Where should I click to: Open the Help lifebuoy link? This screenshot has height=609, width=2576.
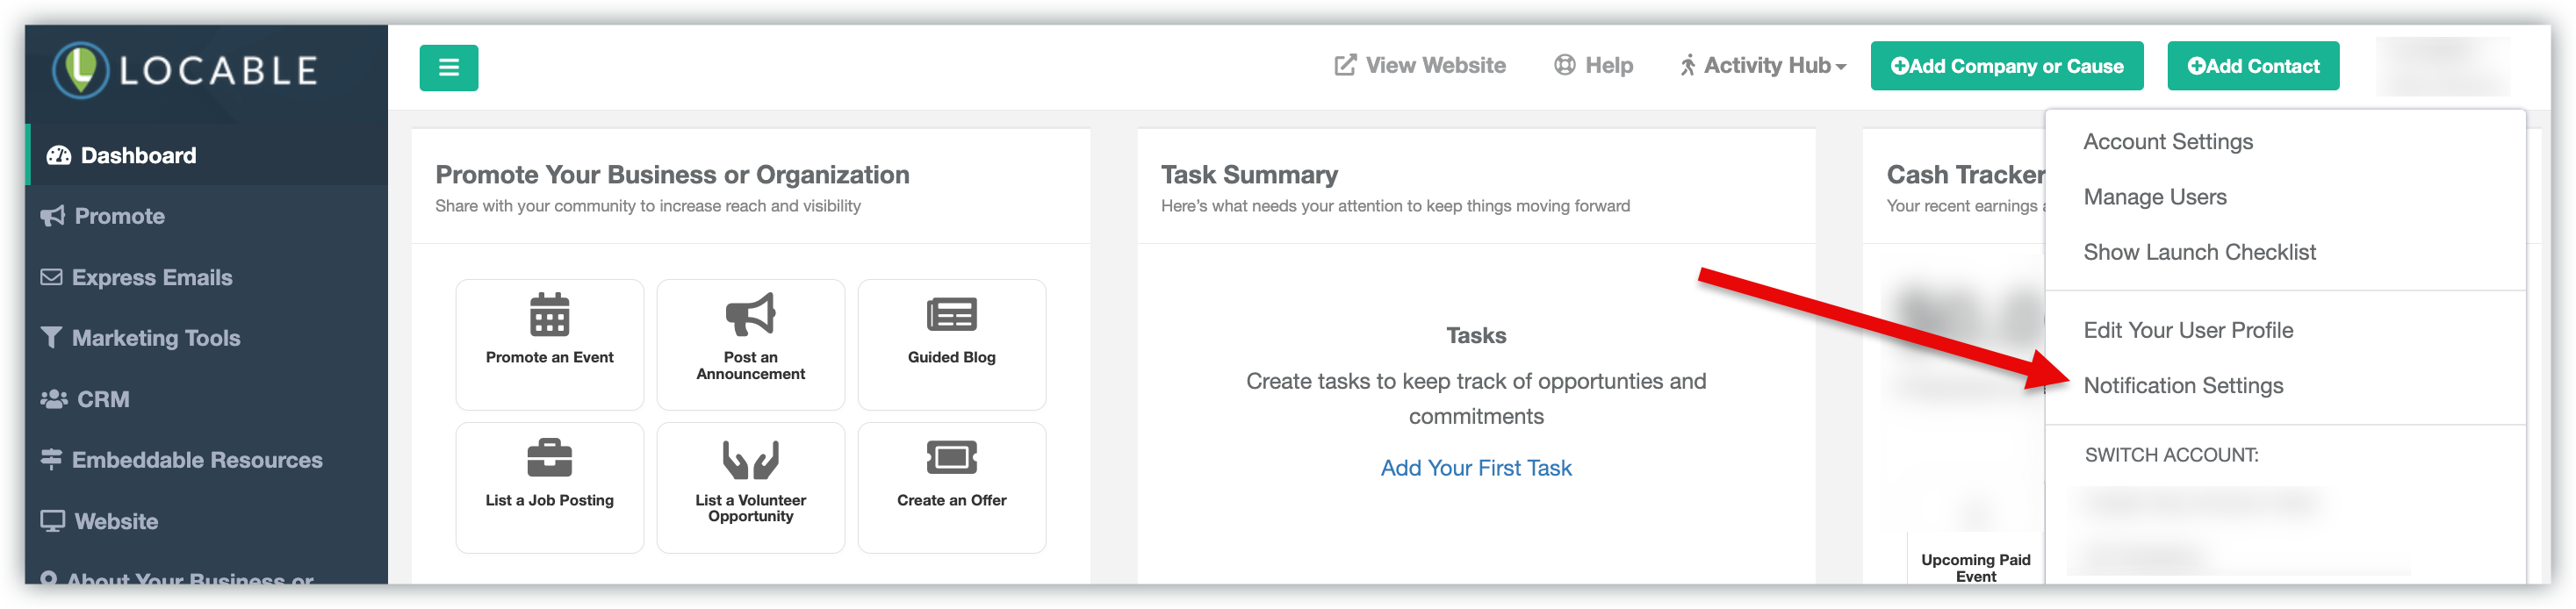point(1593,66)
